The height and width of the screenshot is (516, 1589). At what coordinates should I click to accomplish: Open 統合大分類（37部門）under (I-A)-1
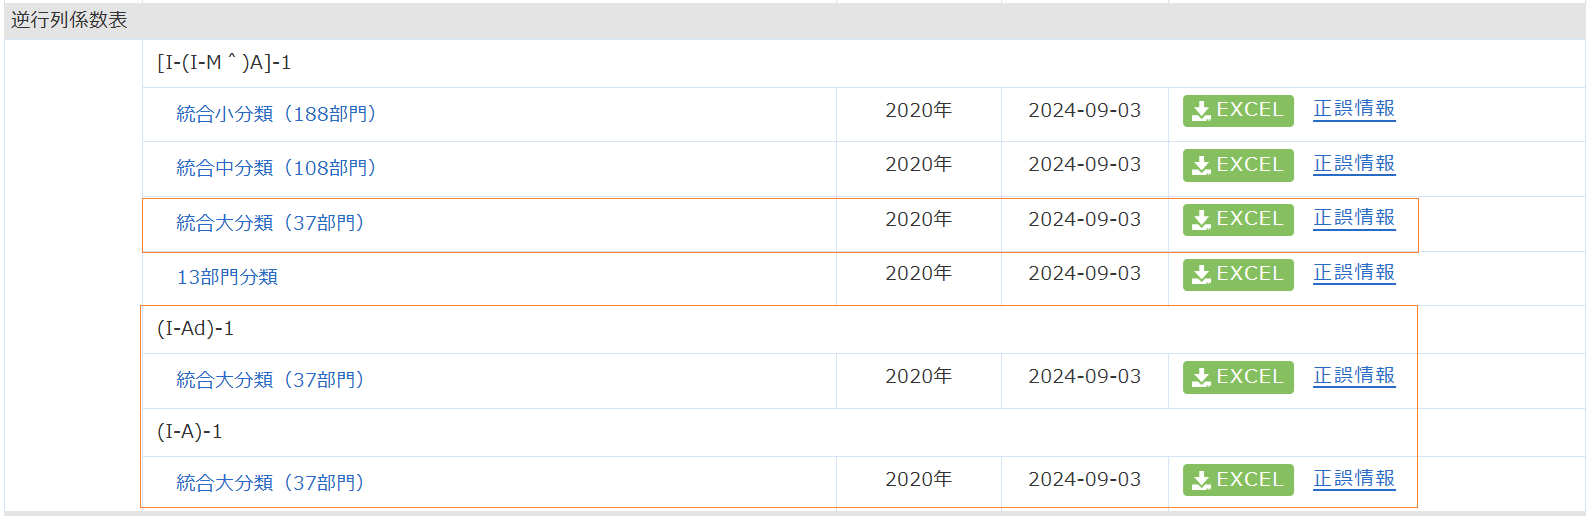(270, 483)
